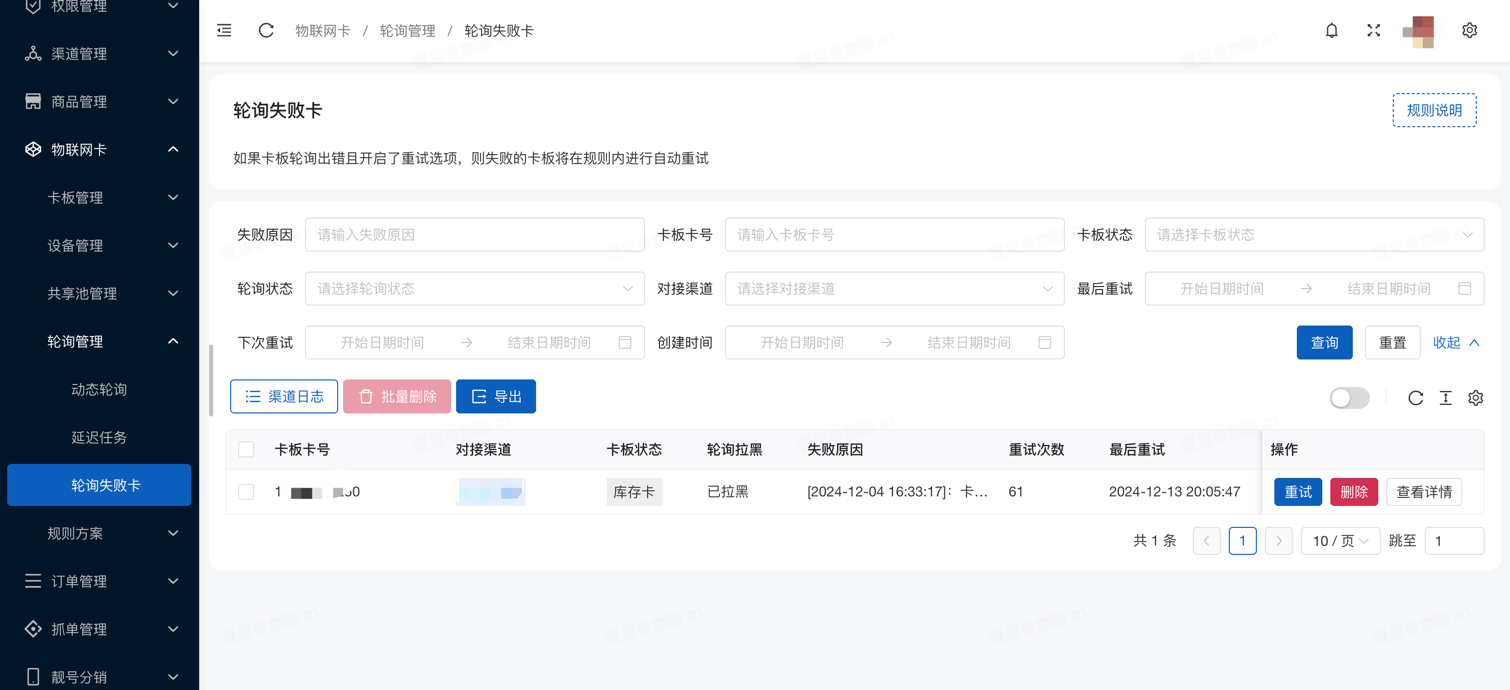
Task: Collapse the sidebar menu icon
Action: click(x=224, y=31)
